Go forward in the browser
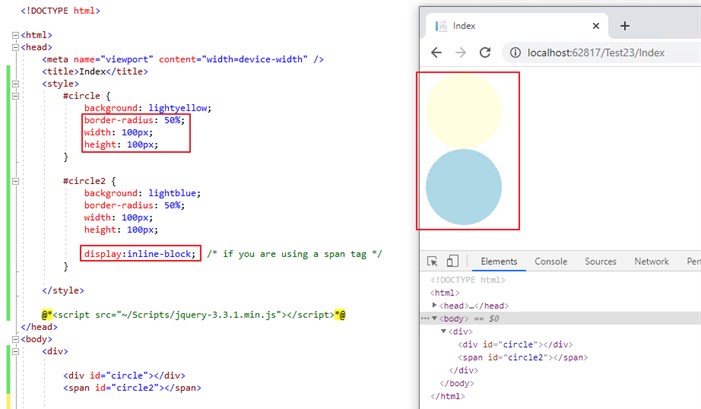The width and height of the screenshot is (701, 409). [x=460, y=53]
